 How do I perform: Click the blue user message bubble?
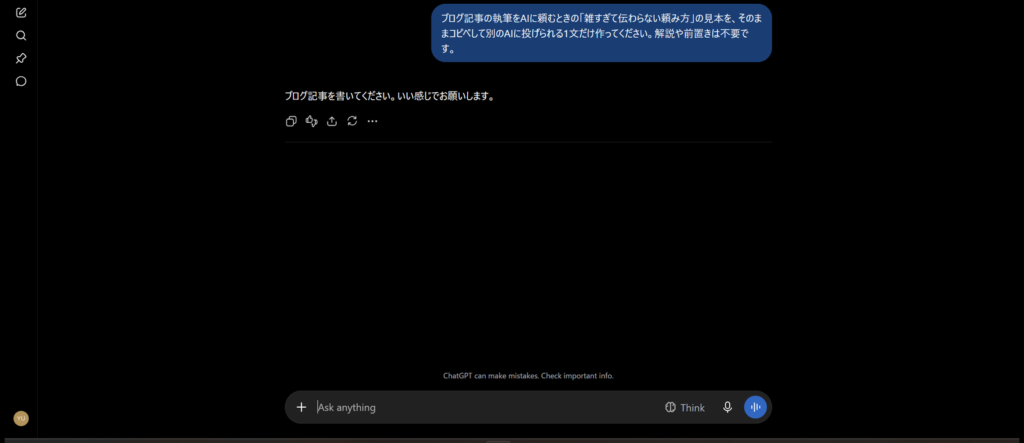(601, 33)
